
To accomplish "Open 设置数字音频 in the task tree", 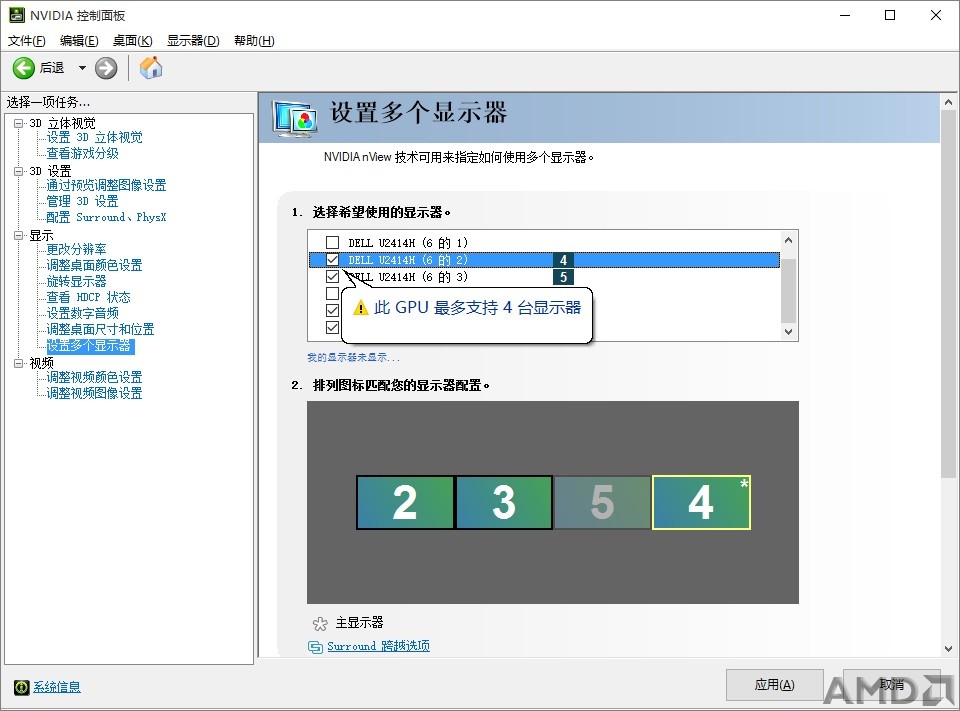I will 83,313.
